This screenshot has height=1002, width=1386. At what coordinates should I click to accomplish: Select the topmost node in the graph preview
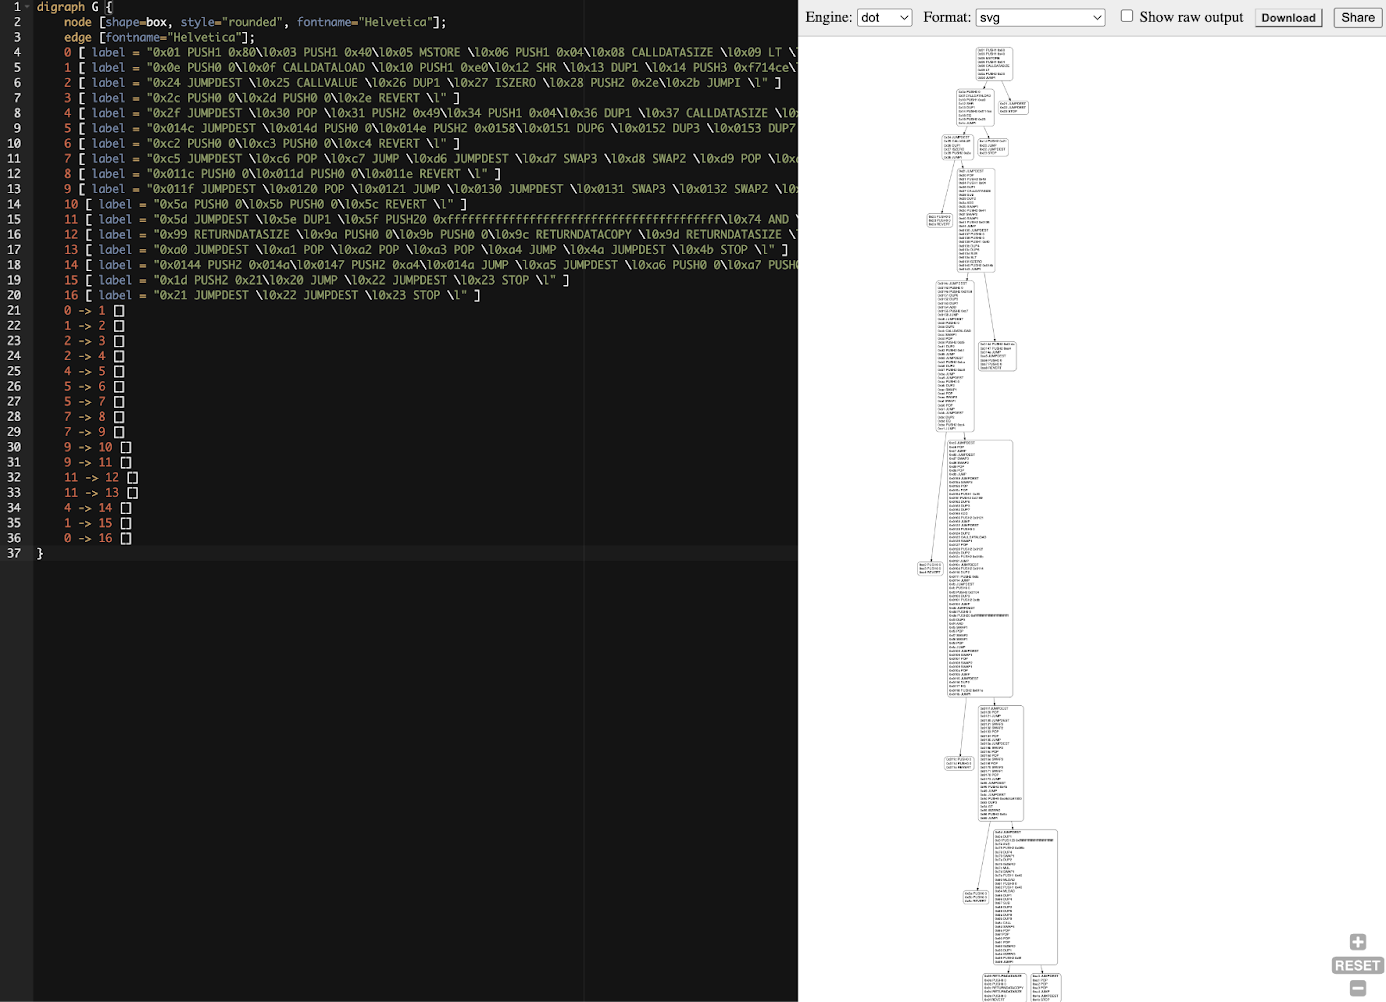993,63
